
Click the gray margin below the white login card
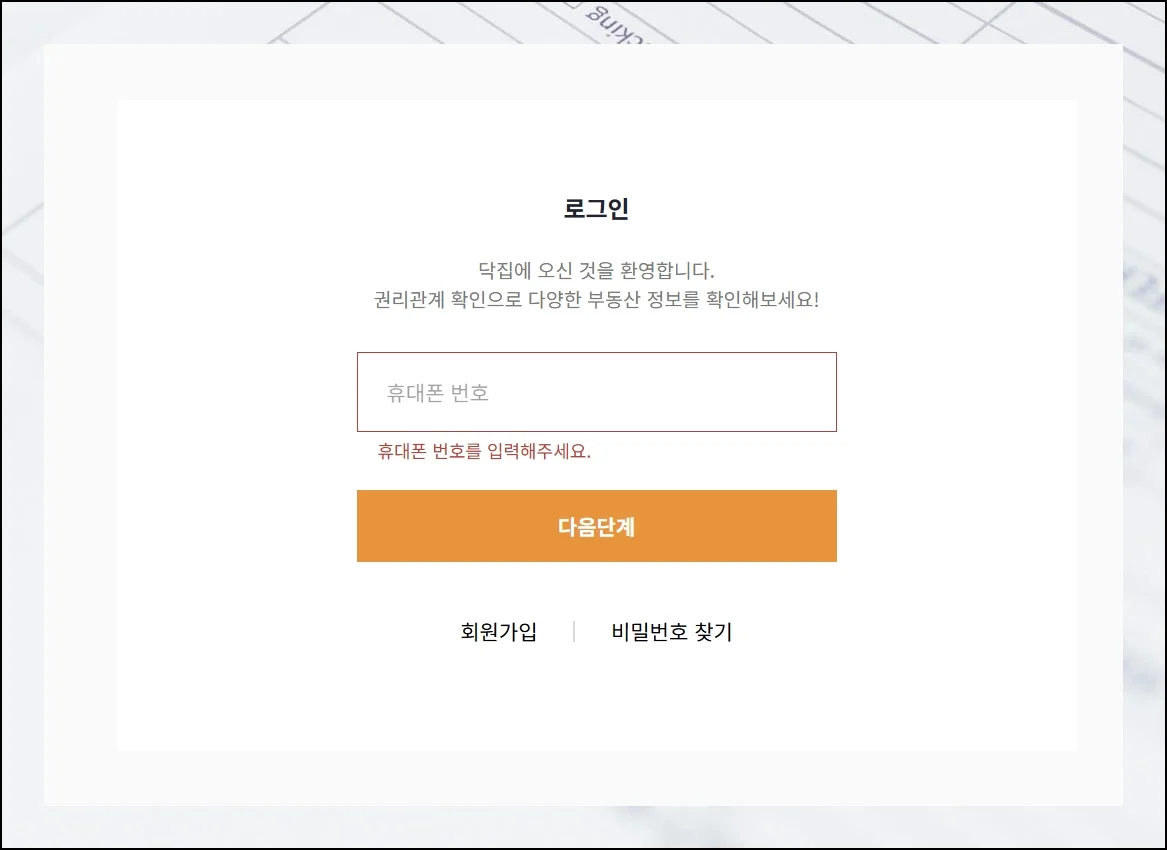click(x=596, y=778)
